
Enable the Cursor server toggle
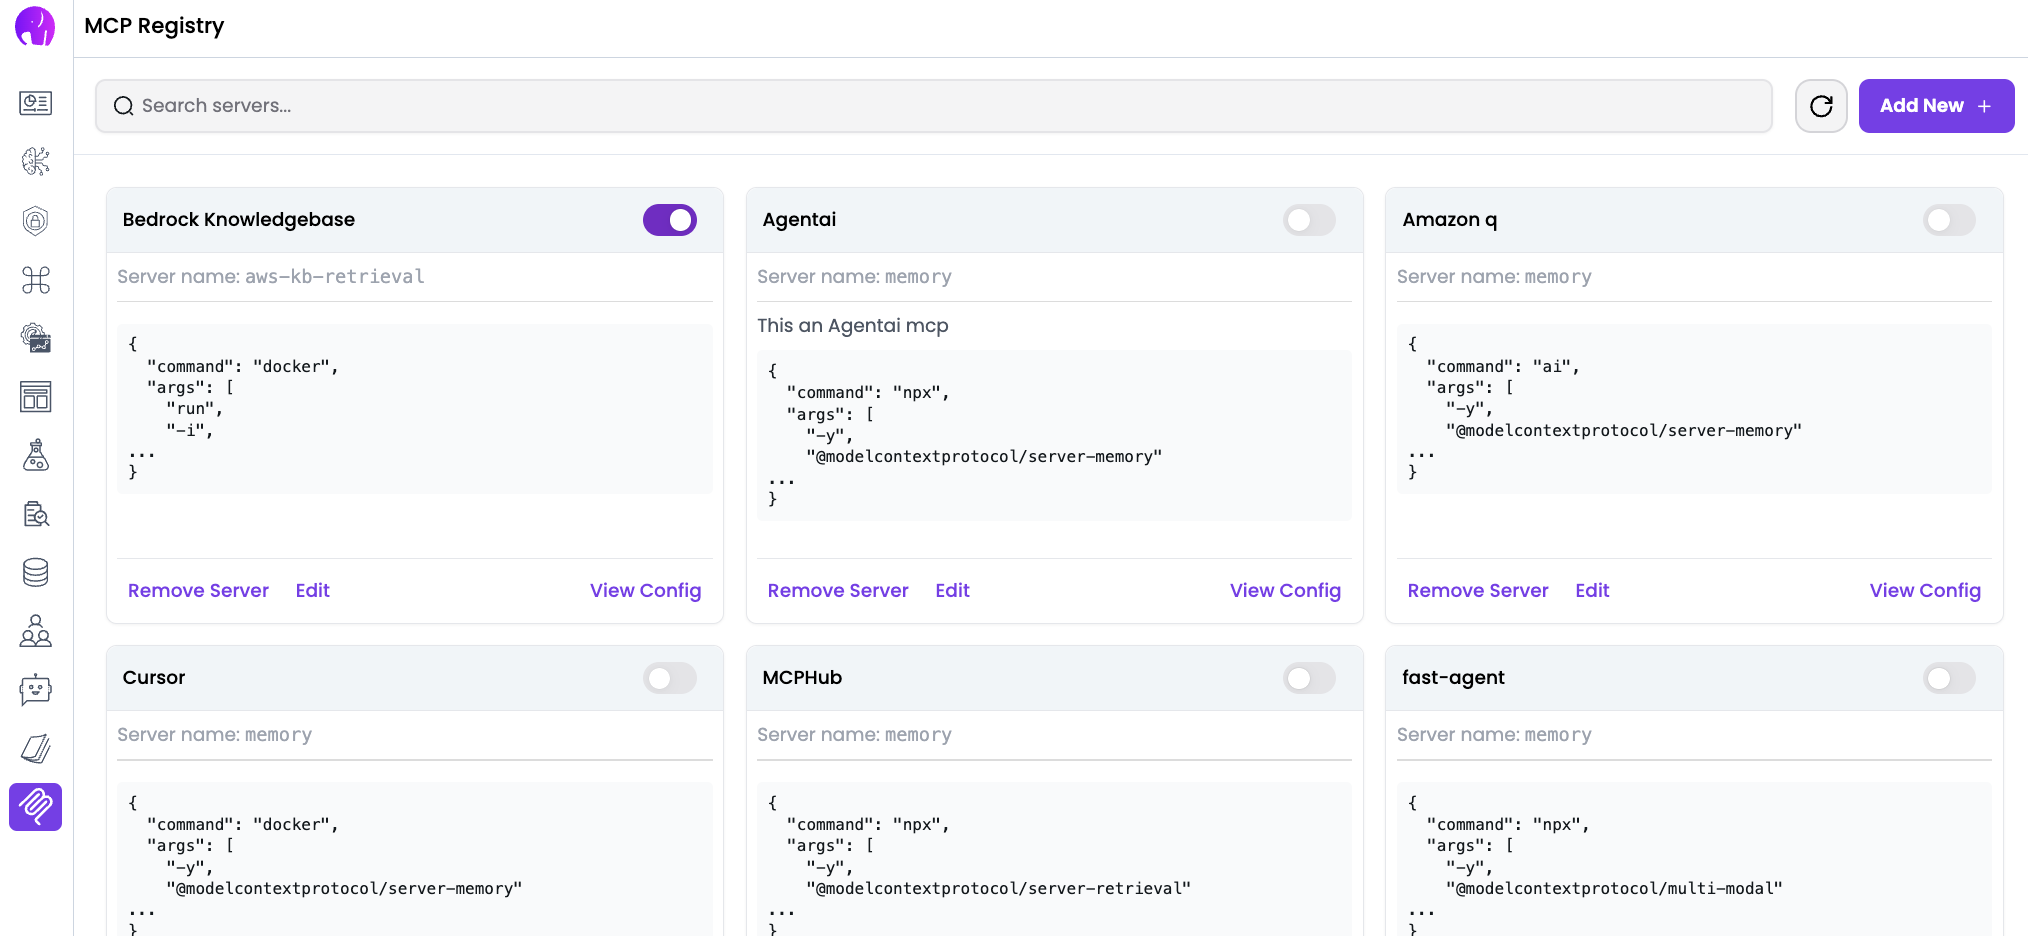pos(669,678)
